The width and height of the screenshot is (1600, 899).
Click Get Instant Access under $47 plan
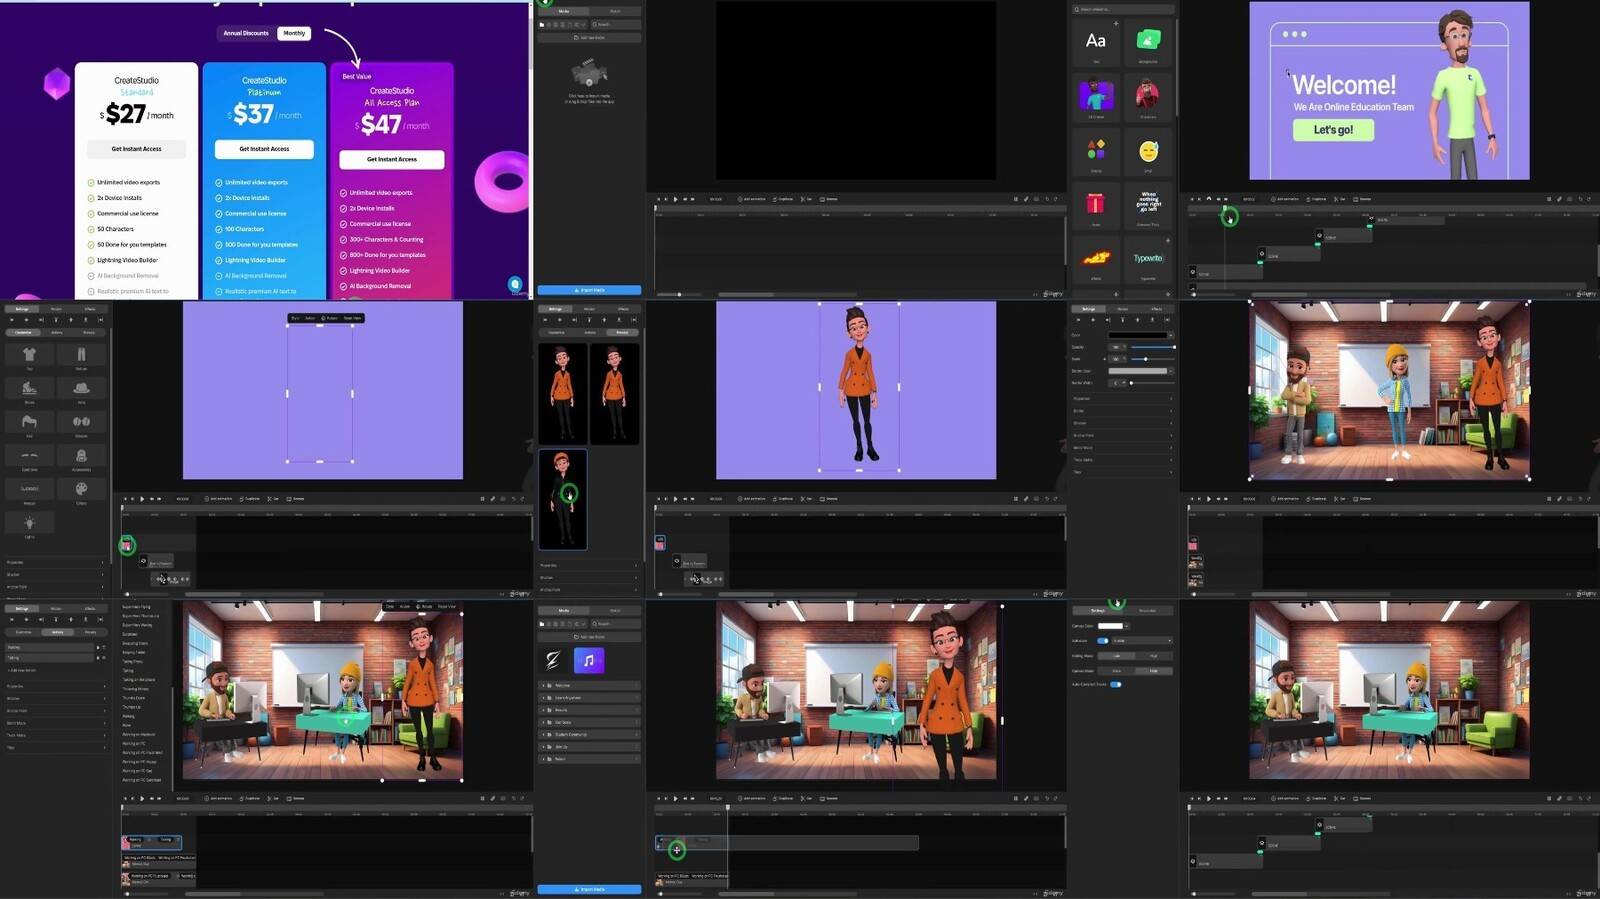point(392,159)
